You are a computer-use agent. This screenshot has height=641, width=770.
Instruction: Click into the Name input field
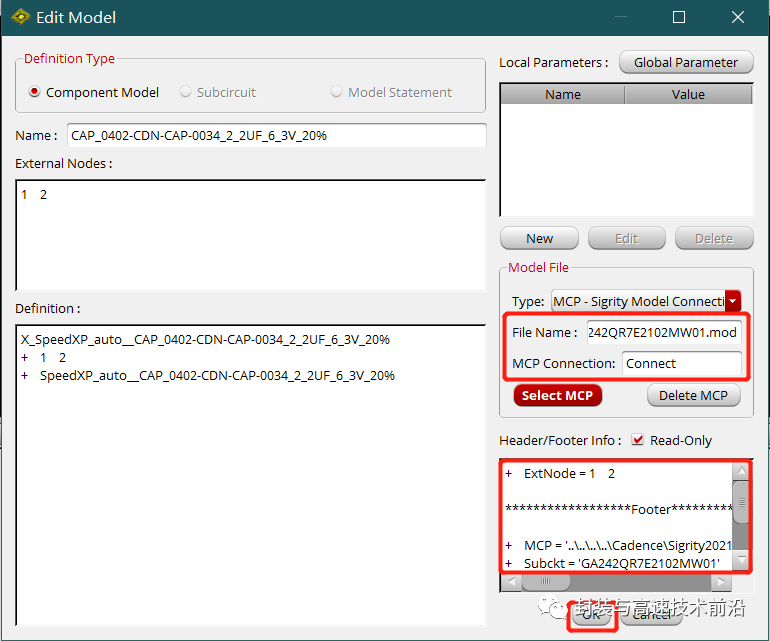click(276, 135)
